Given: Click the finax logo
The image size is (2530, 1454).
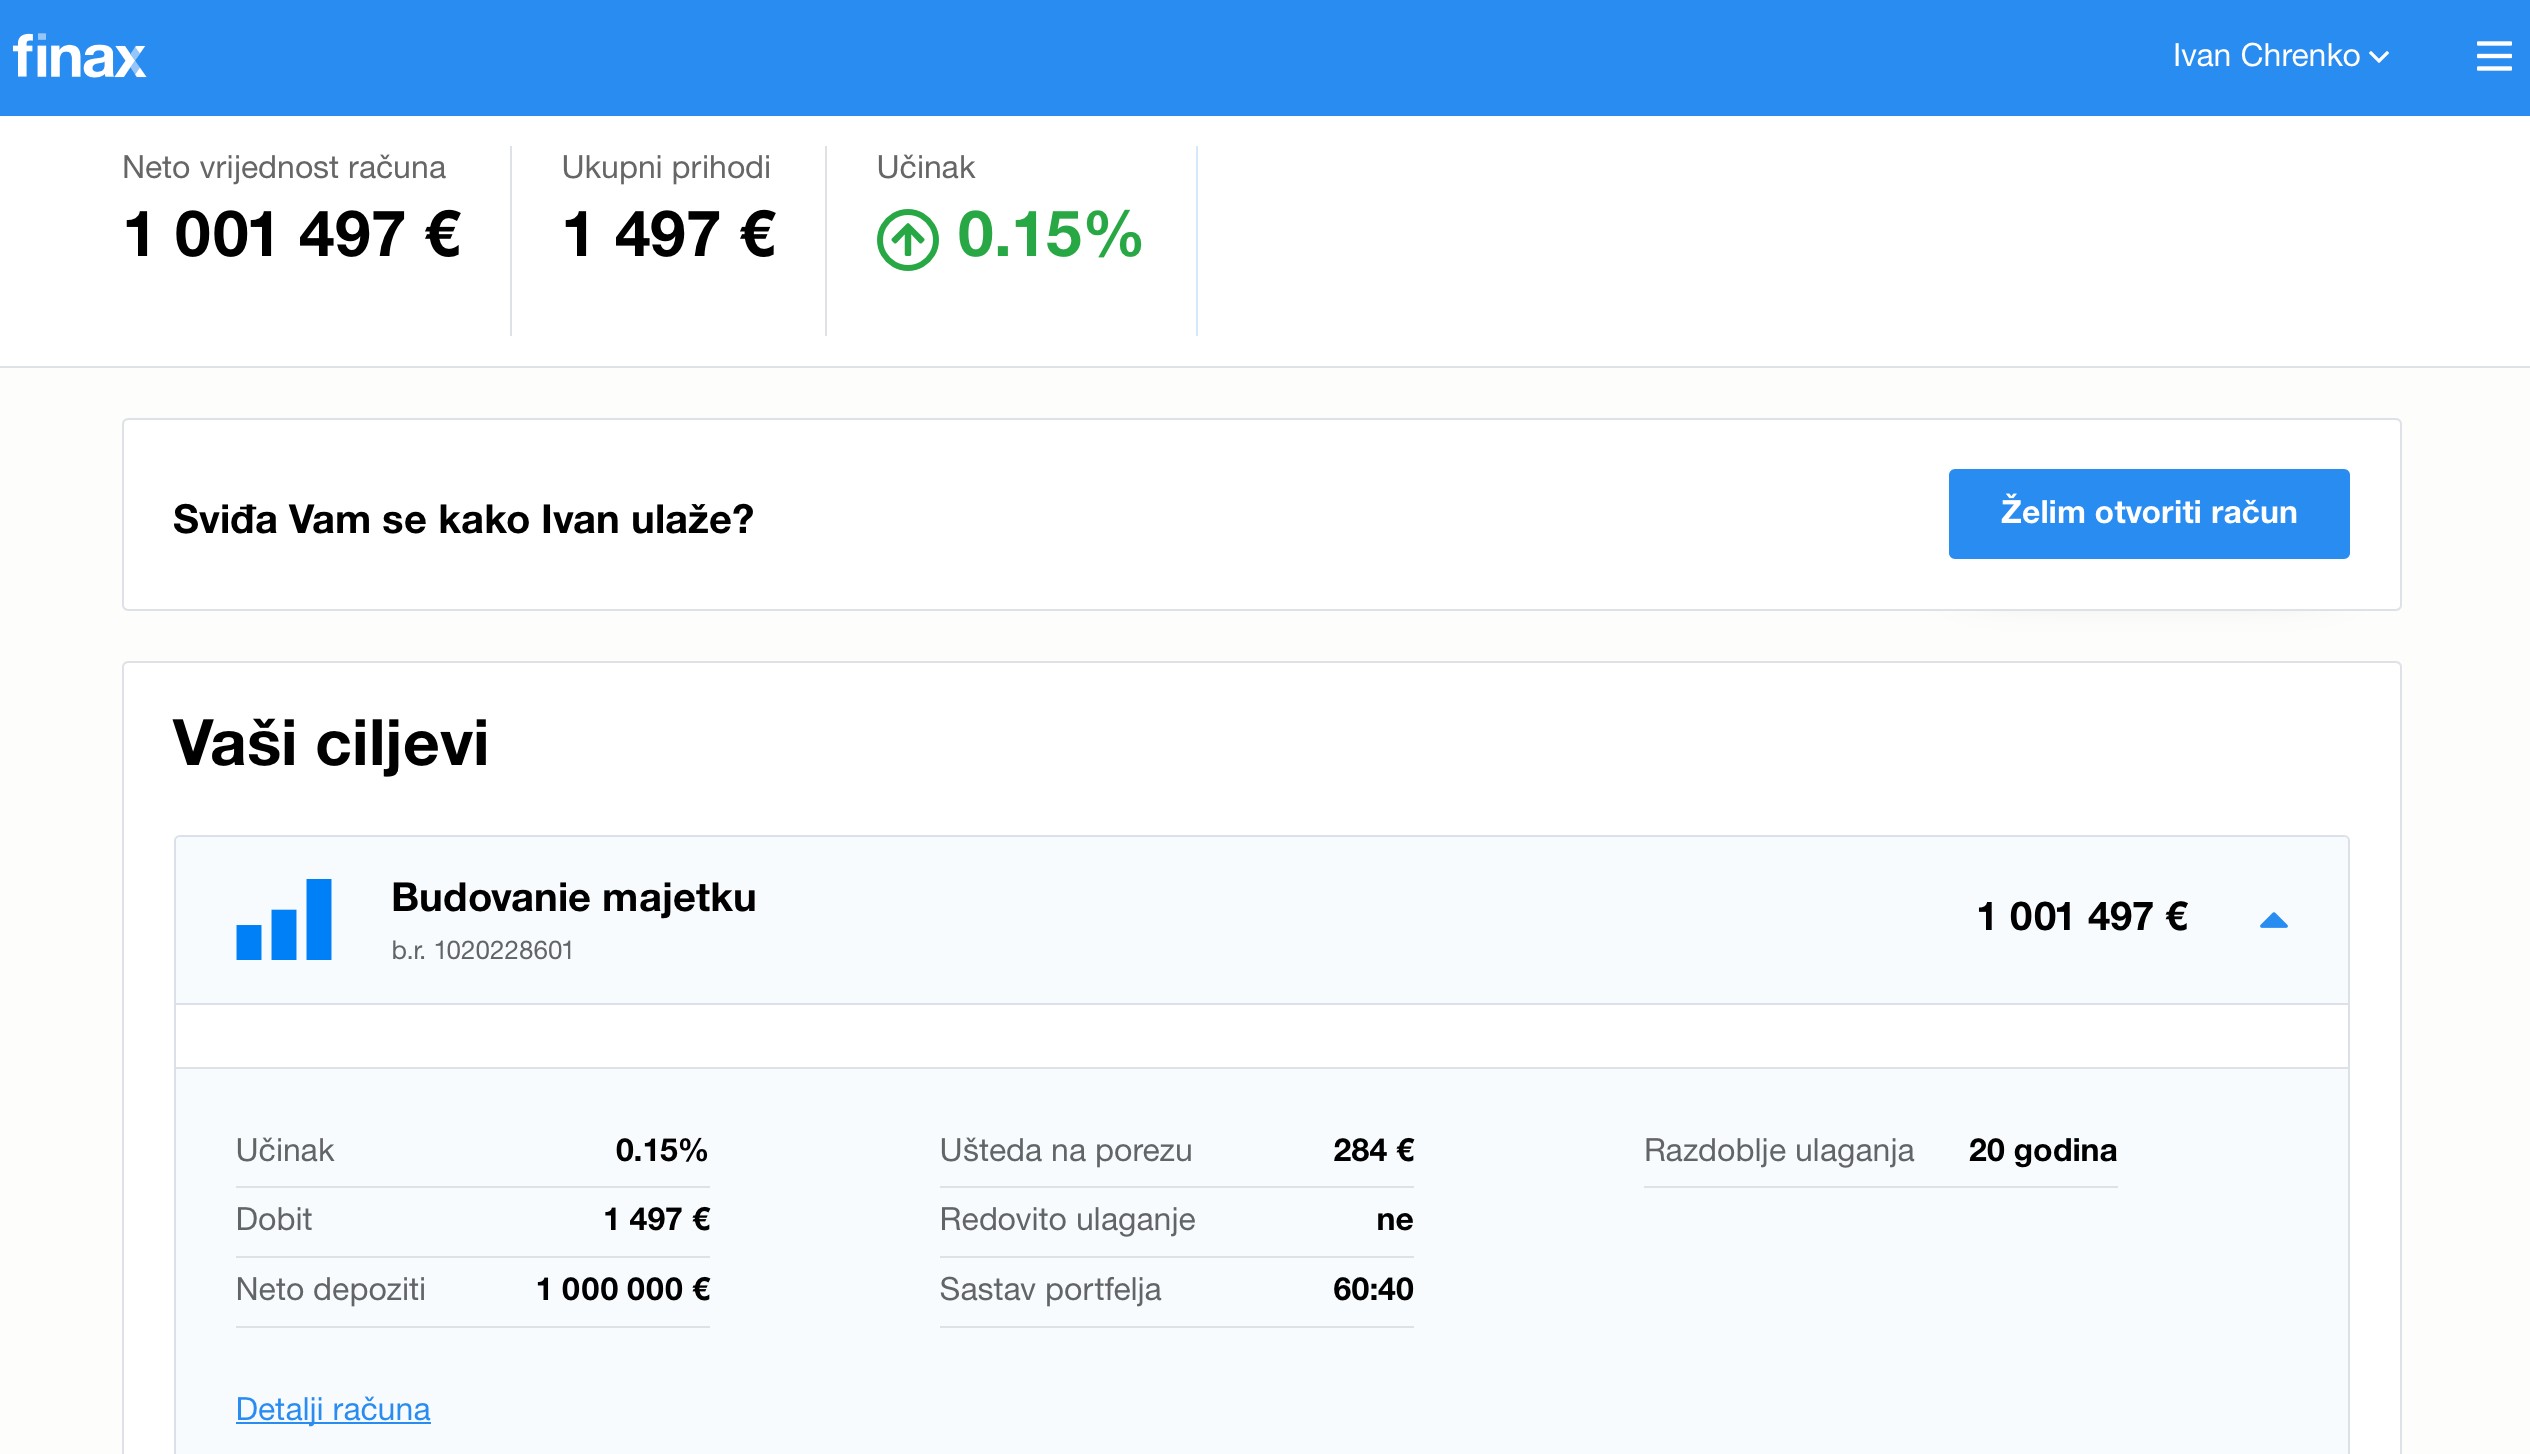Looking at the screenshot, I should pos(79,57).
